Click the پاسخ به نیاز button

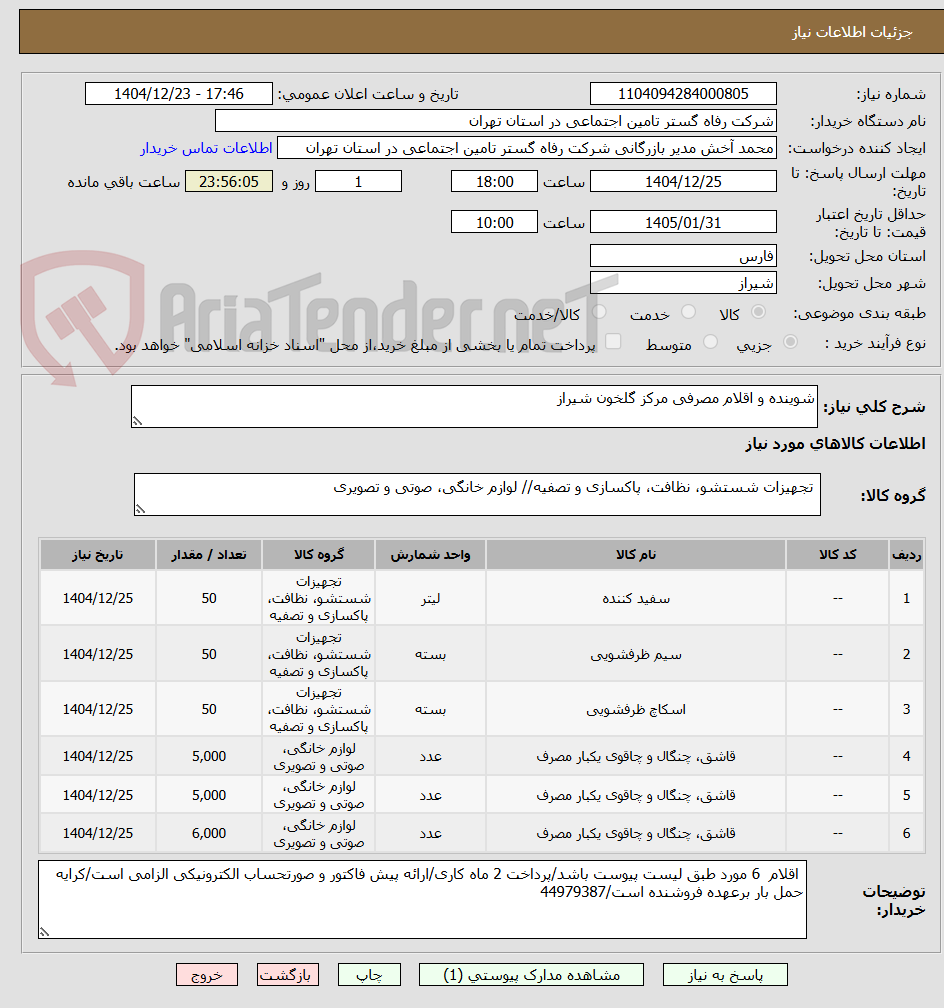[725, 975]
